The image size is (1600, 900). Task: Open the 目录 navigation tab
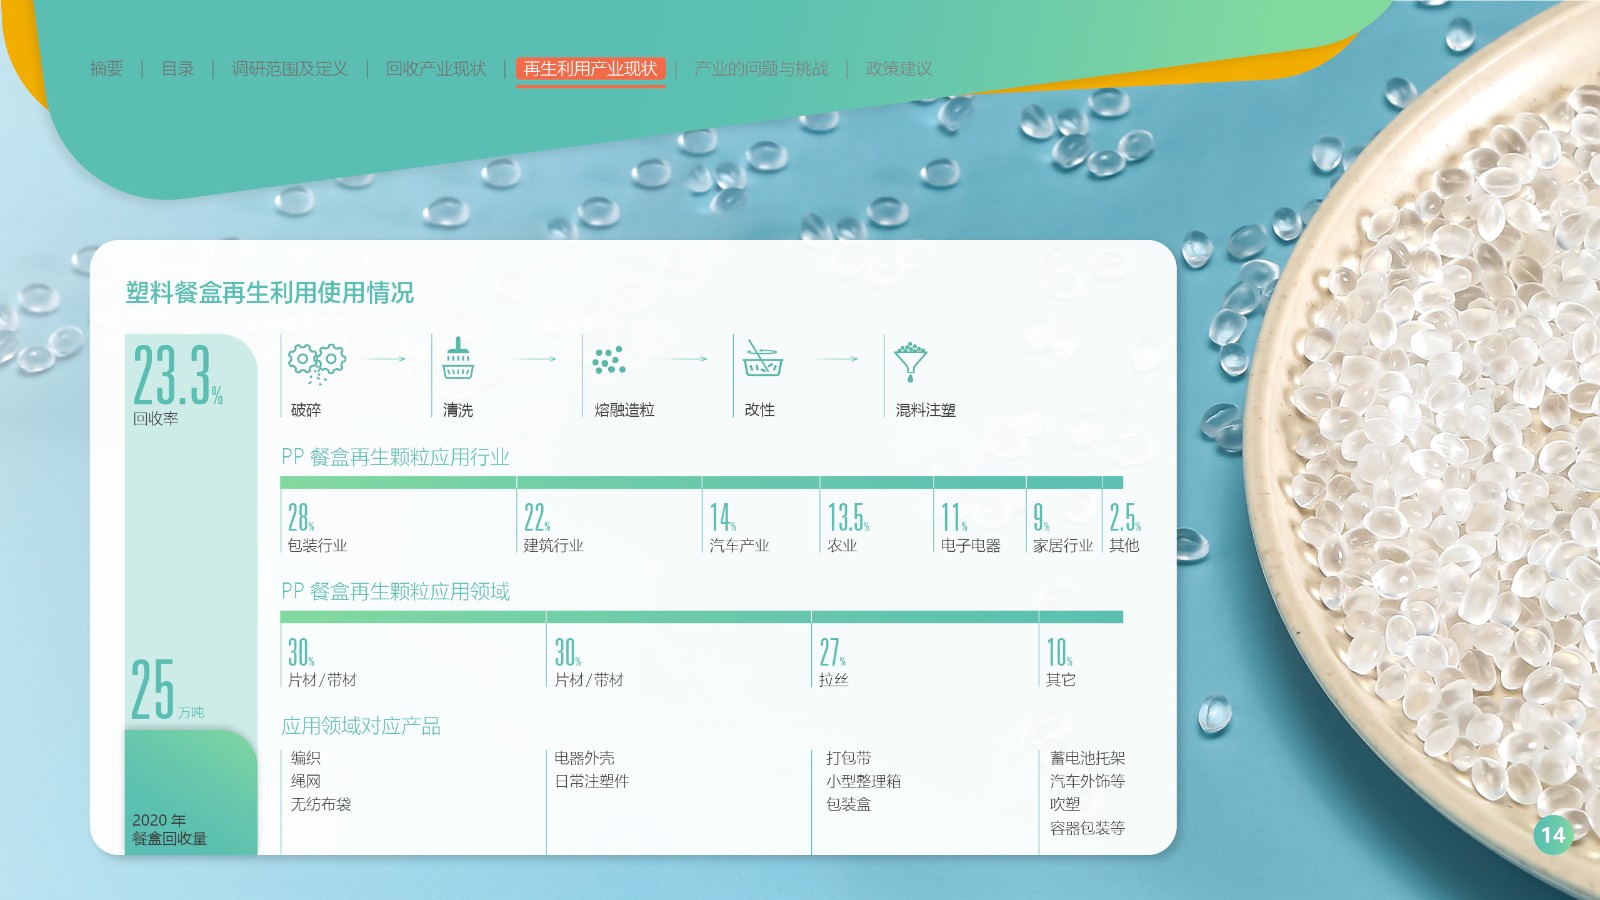(178, 69)
